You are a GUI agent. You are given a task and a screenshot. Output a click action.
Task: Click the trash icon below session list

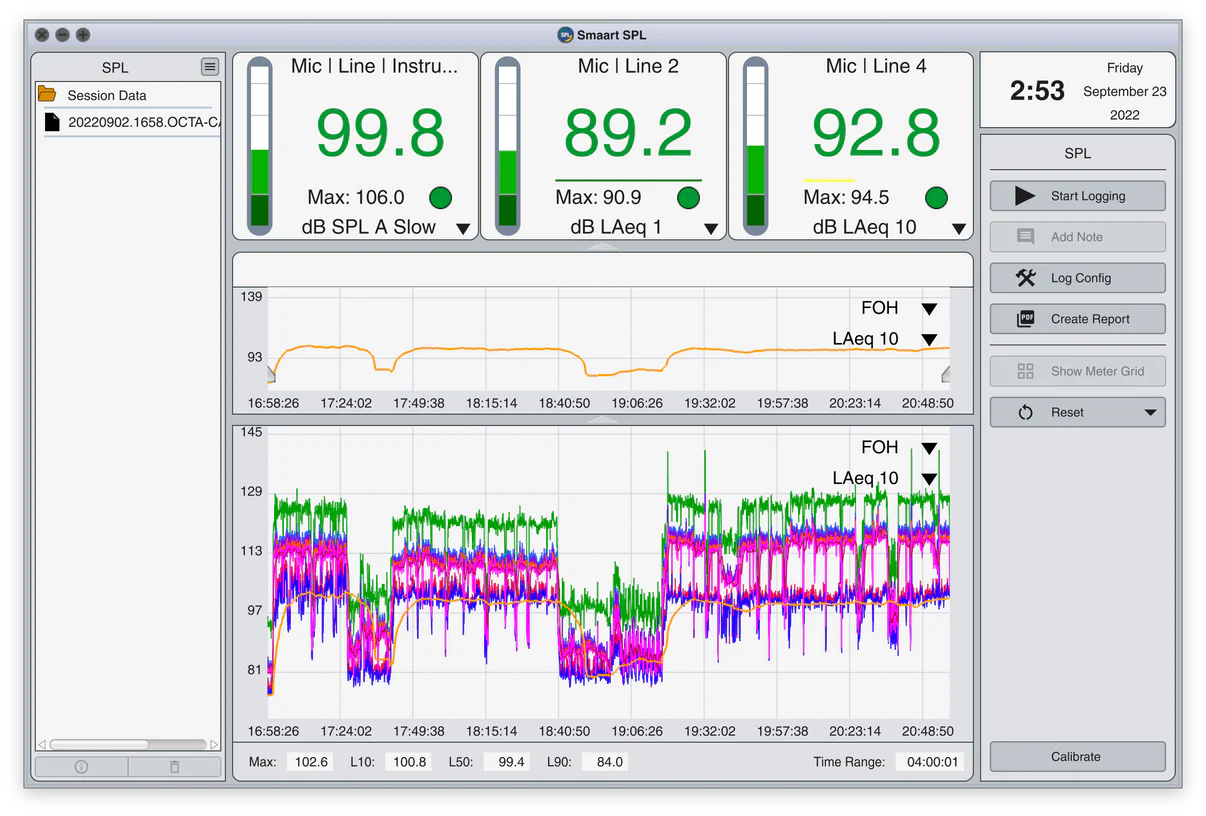(175, 767)
